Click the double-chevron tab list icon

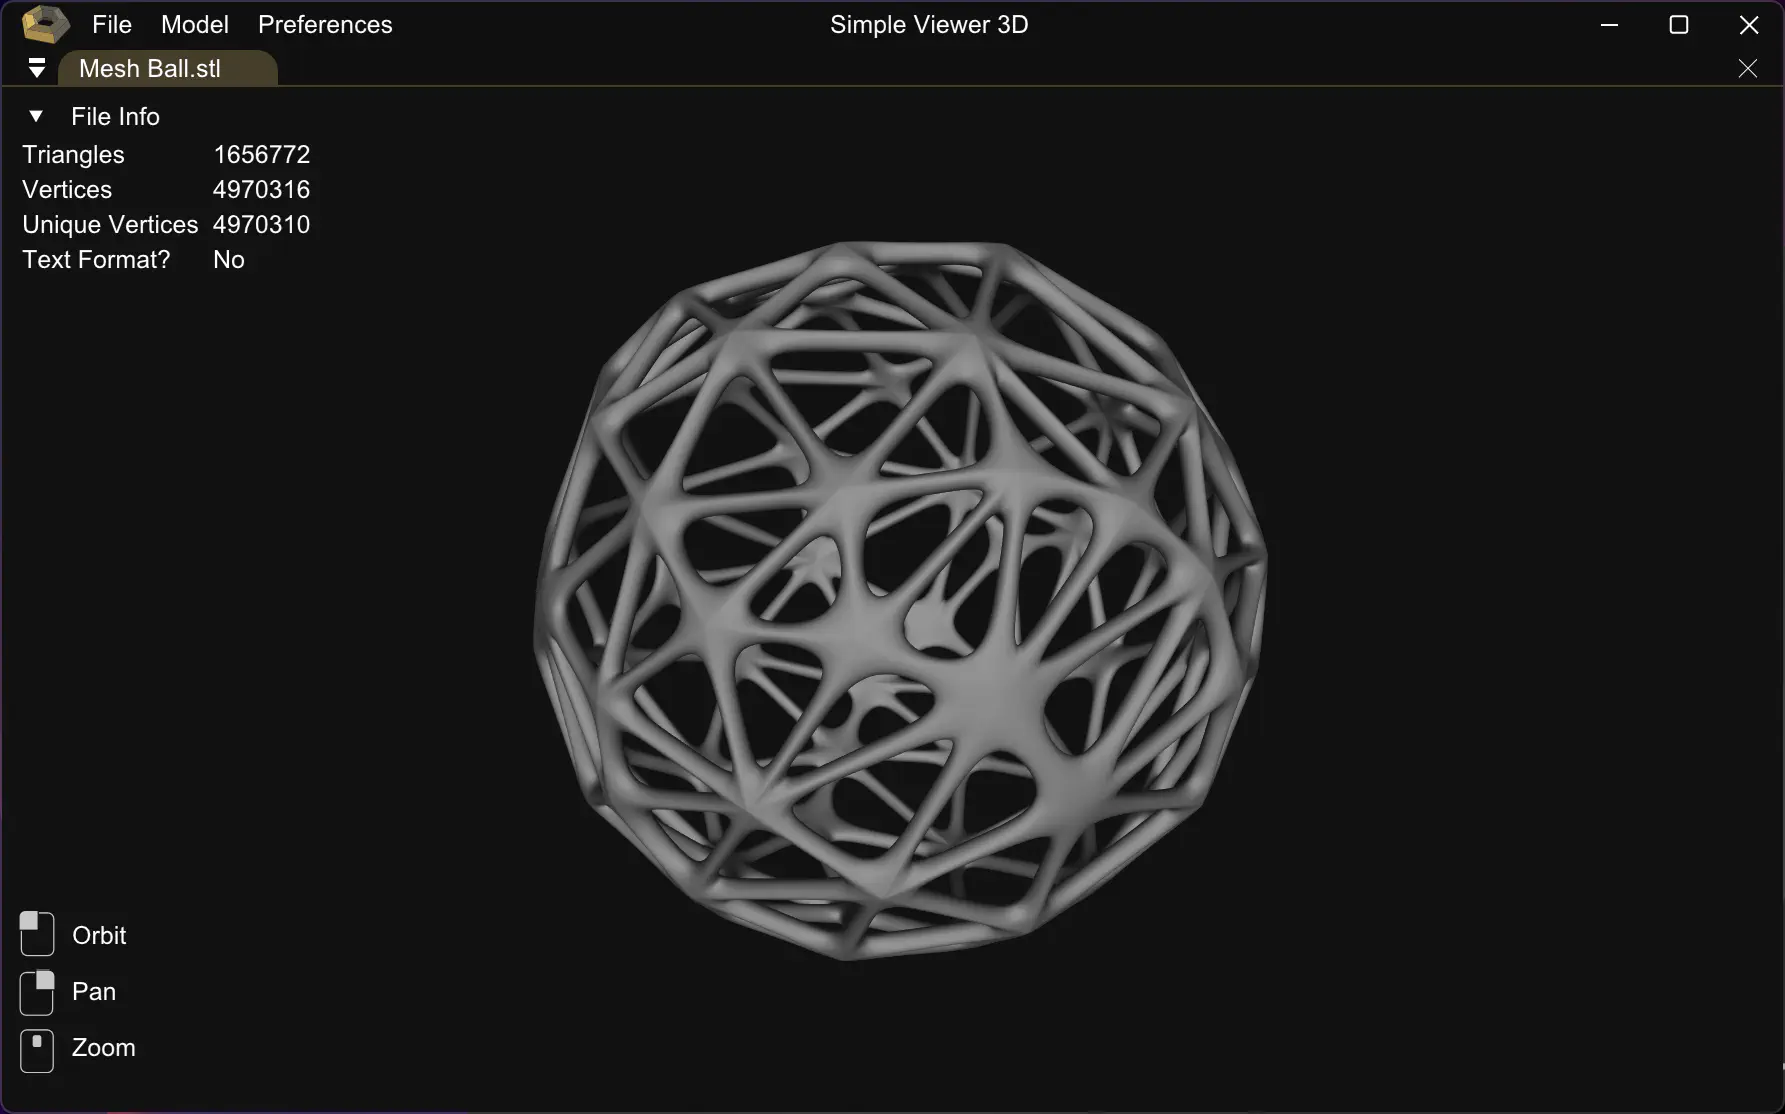pyautogui.click(x=37, y=68)
